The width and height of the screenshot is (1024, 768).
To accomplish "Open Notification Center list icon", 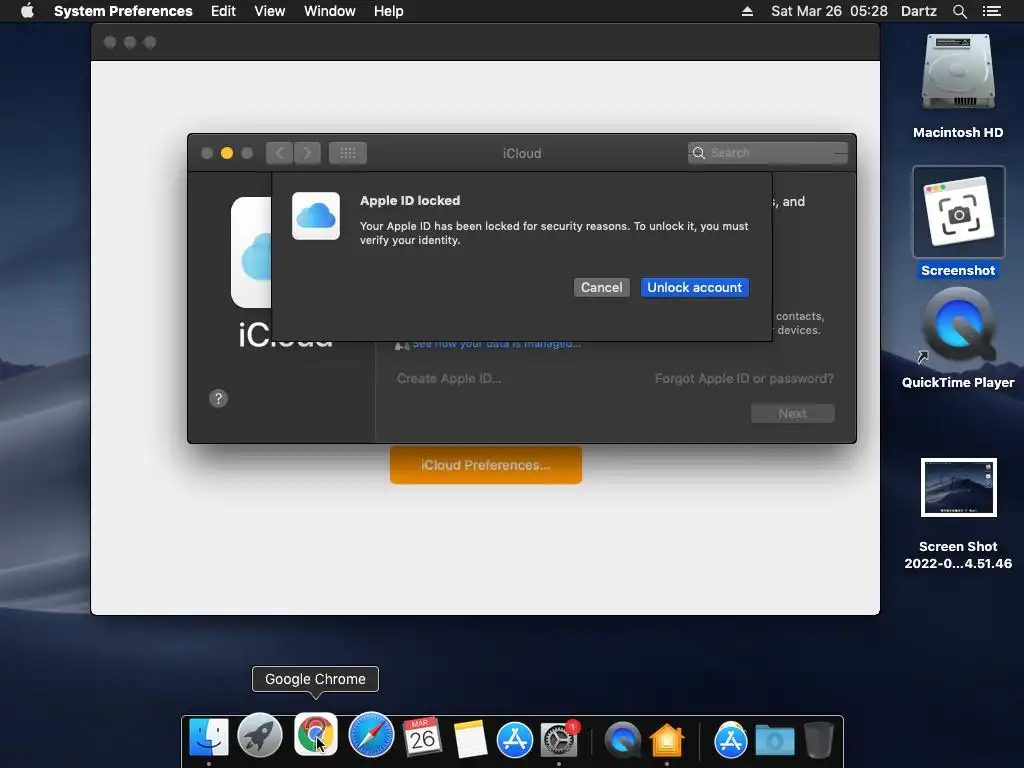I will 991,11.
